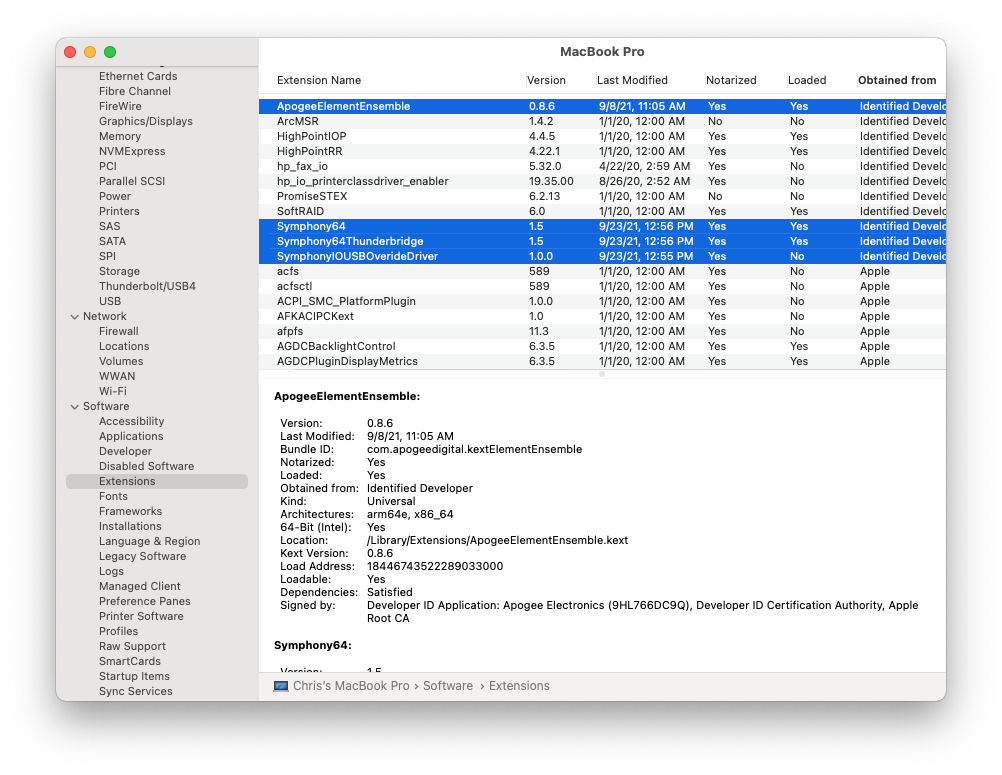This screenshot has height=775, width=1002.
Task: Select the SymphonyIOUSBOverideDriver row
Action: click(602, 257)
